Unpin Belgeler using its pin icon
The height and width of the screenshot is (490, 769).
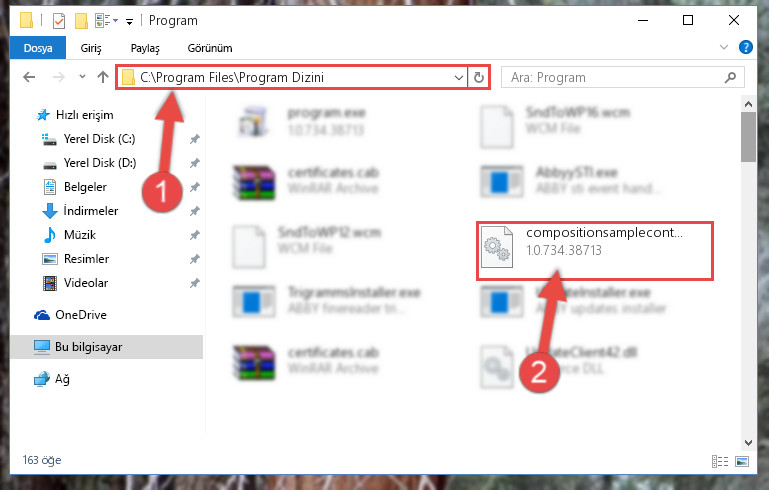195,187
